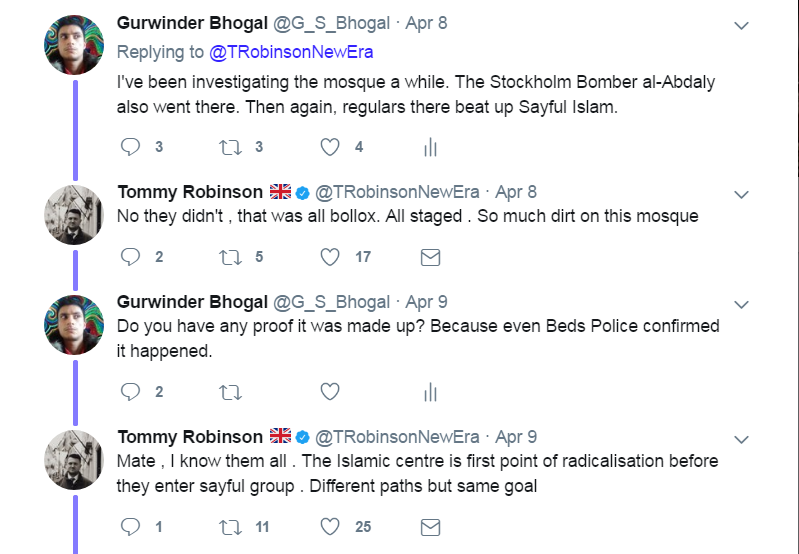Screen dimensions: 799x554
Task: Reply to Tommy's radicalisation tweet
Action: pyautogui.click(x=130, y=526)
